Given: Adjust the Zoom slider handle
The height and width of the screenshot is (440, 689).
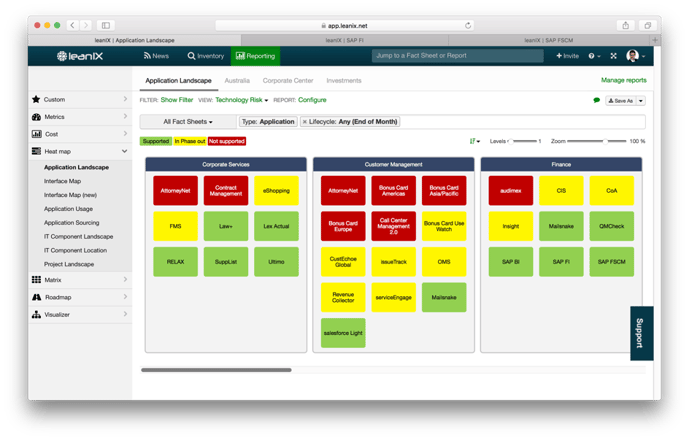Looking at the screenshot, I should [606, 141].
